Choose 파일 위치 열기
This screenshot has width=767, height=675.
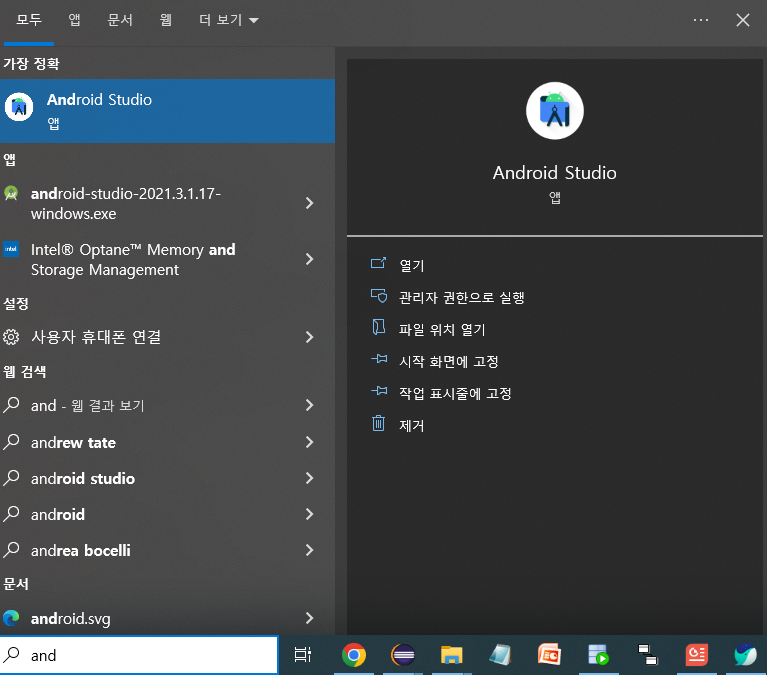[x=442, y=330]
